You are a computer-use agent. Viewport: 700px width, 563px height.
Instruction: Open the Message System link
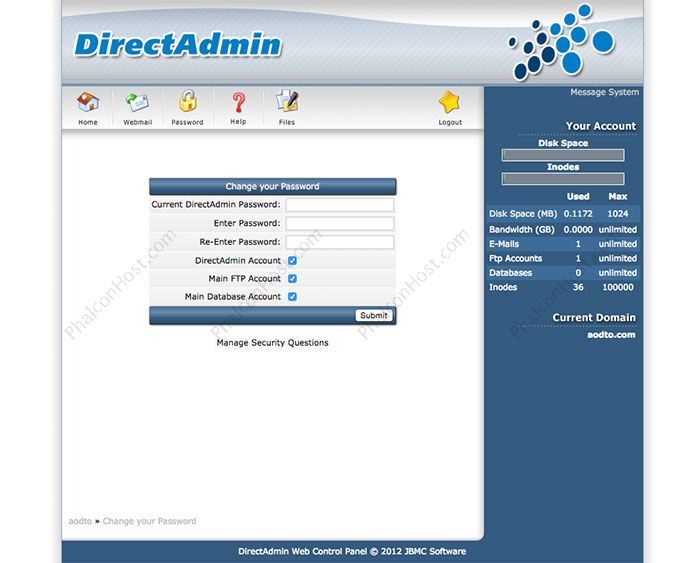click(604, 92)
